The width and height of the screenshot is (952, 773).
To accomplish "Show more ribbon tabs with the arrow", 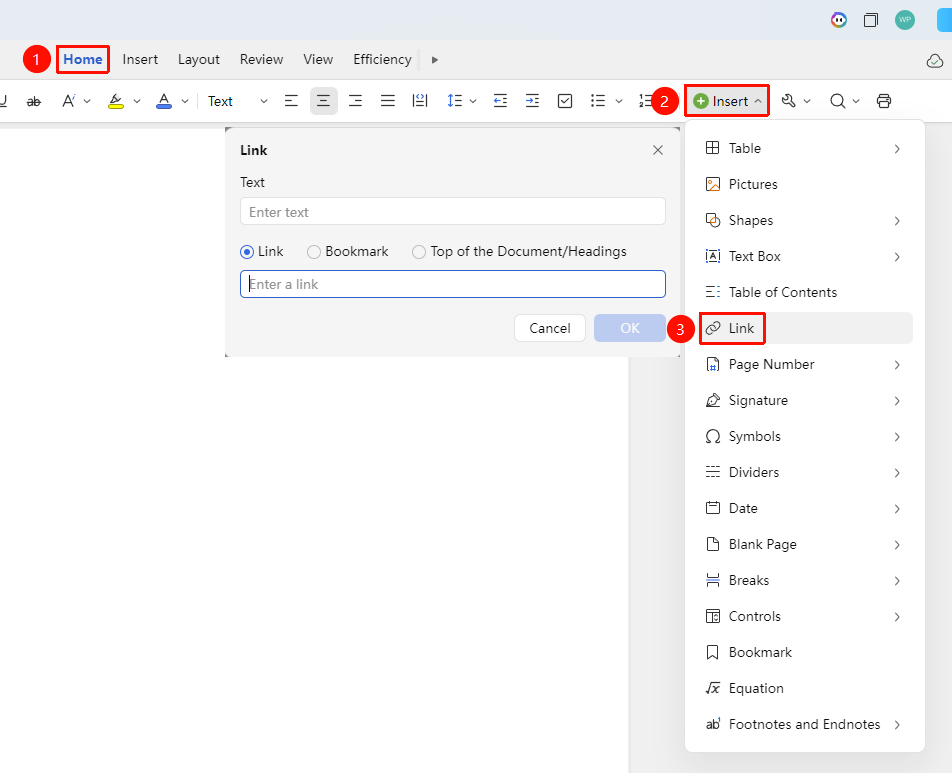I will tap(435, 60).
